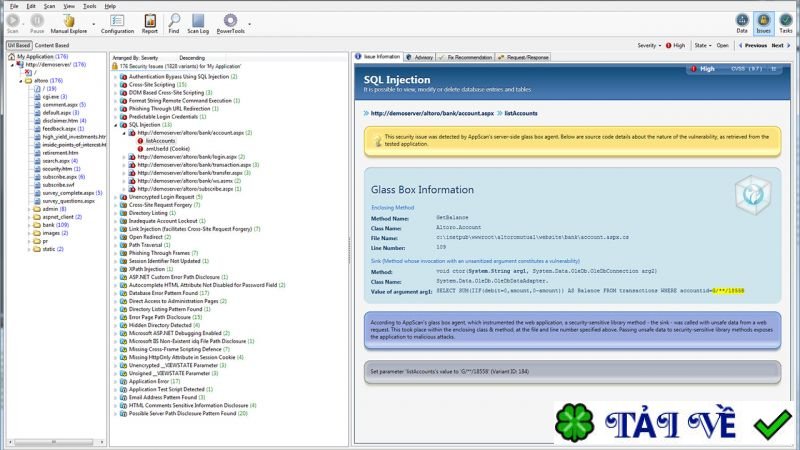The height and width of the screenshot is (450, 800).
Task: Open the Severity filter dropdown
Action: point(649,45)
